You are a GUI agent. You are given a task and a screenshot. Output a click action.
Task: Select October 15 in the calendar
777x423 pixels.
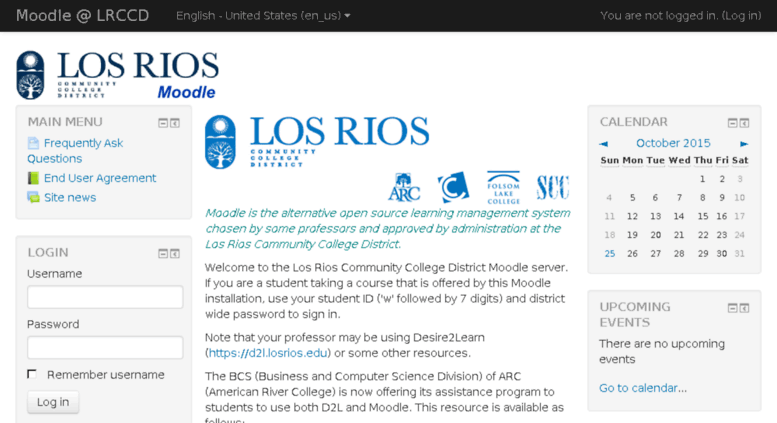click(703, 216)
